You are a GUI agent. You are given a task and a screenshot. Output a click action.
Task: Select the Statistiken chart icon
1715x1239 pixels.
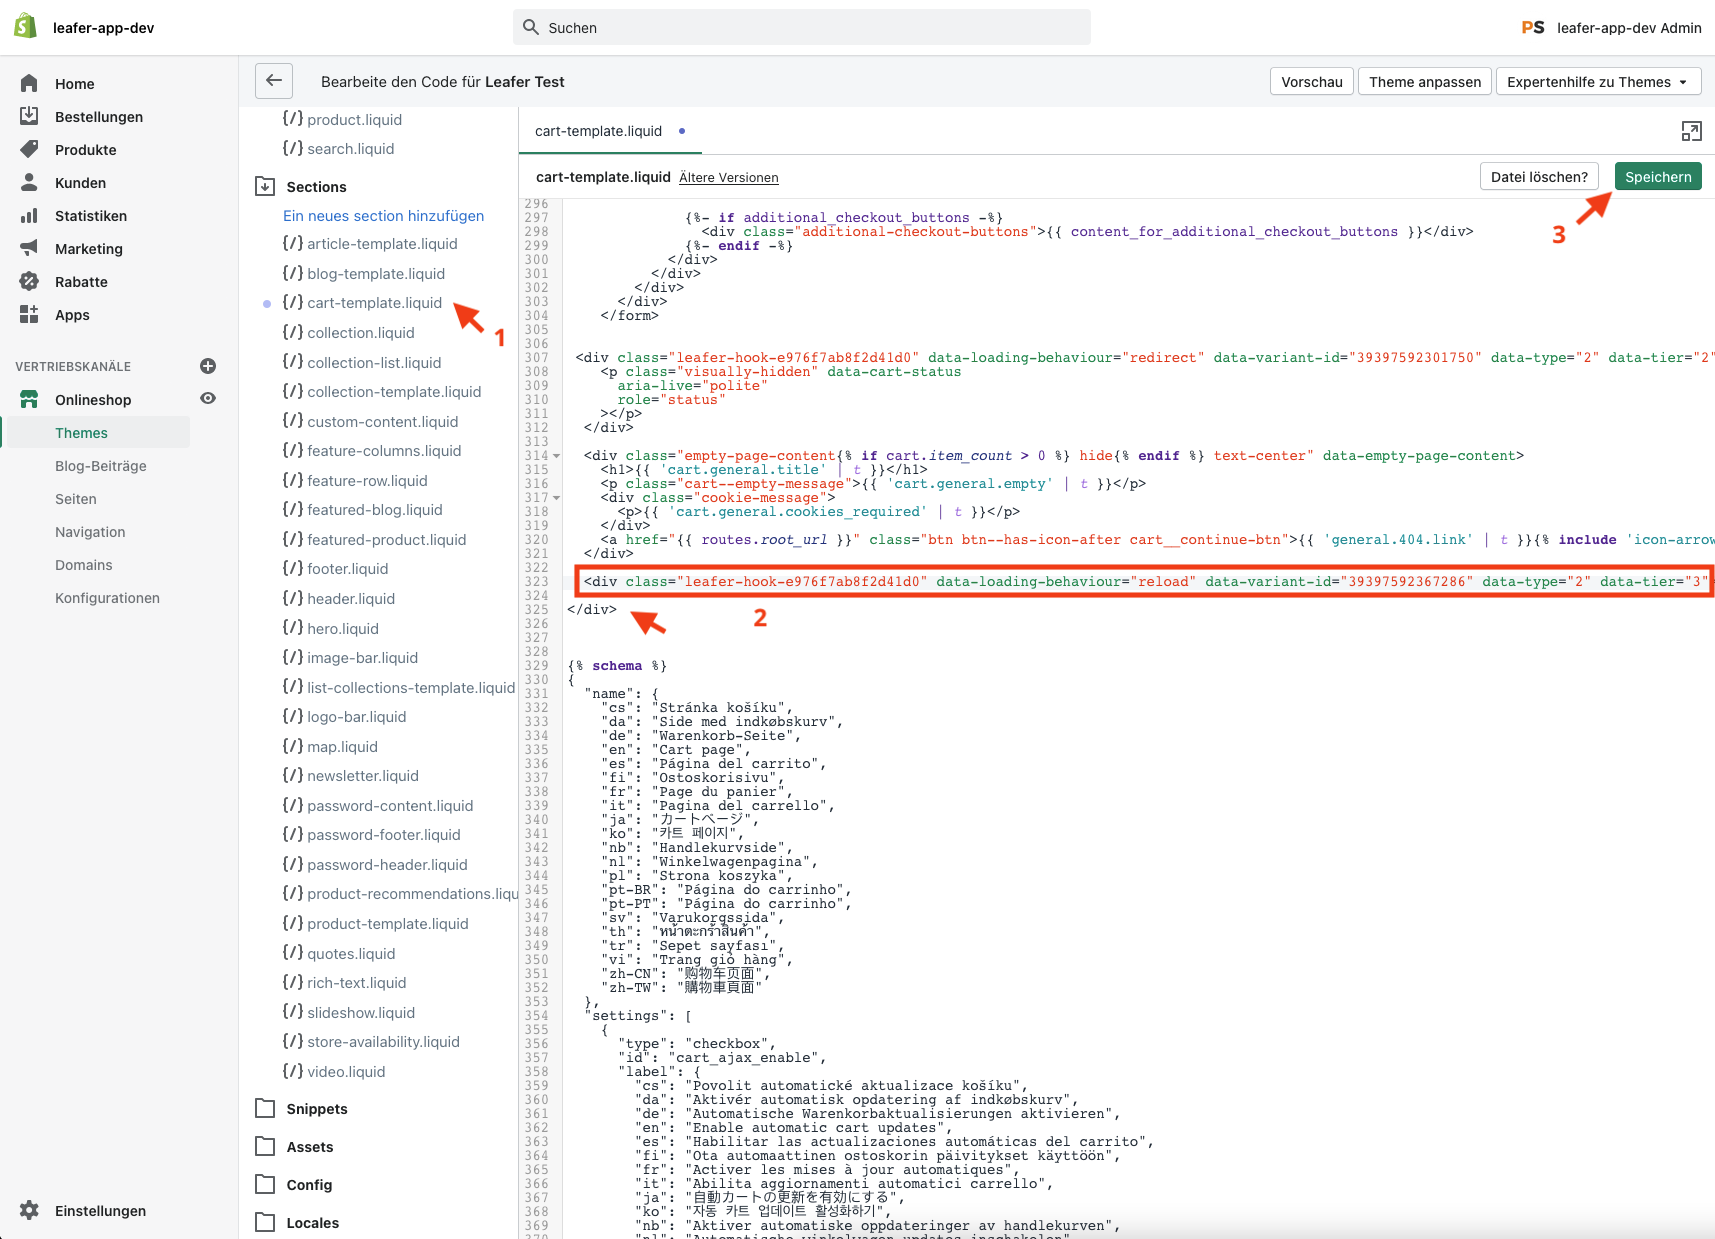point(29,215)
